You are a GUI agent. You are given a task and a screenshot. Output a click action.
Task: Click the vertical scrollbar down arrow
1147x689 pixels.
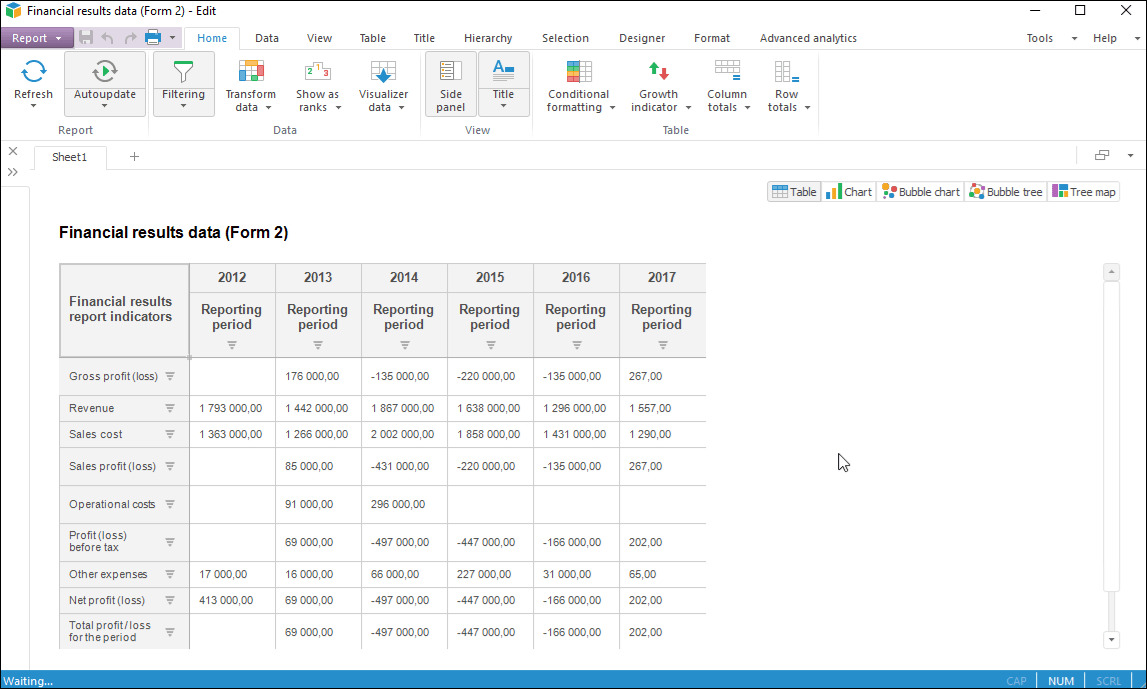tap(1110, 639)
